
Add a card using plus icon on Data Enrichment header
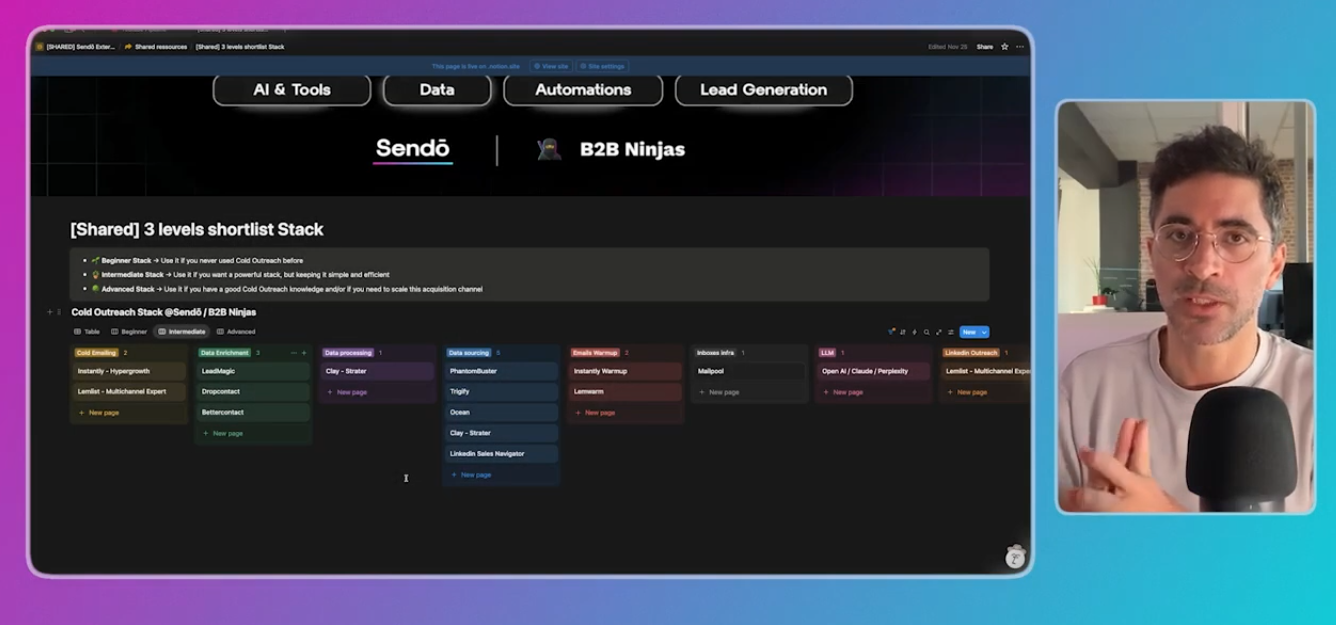(x=304, y=353)
